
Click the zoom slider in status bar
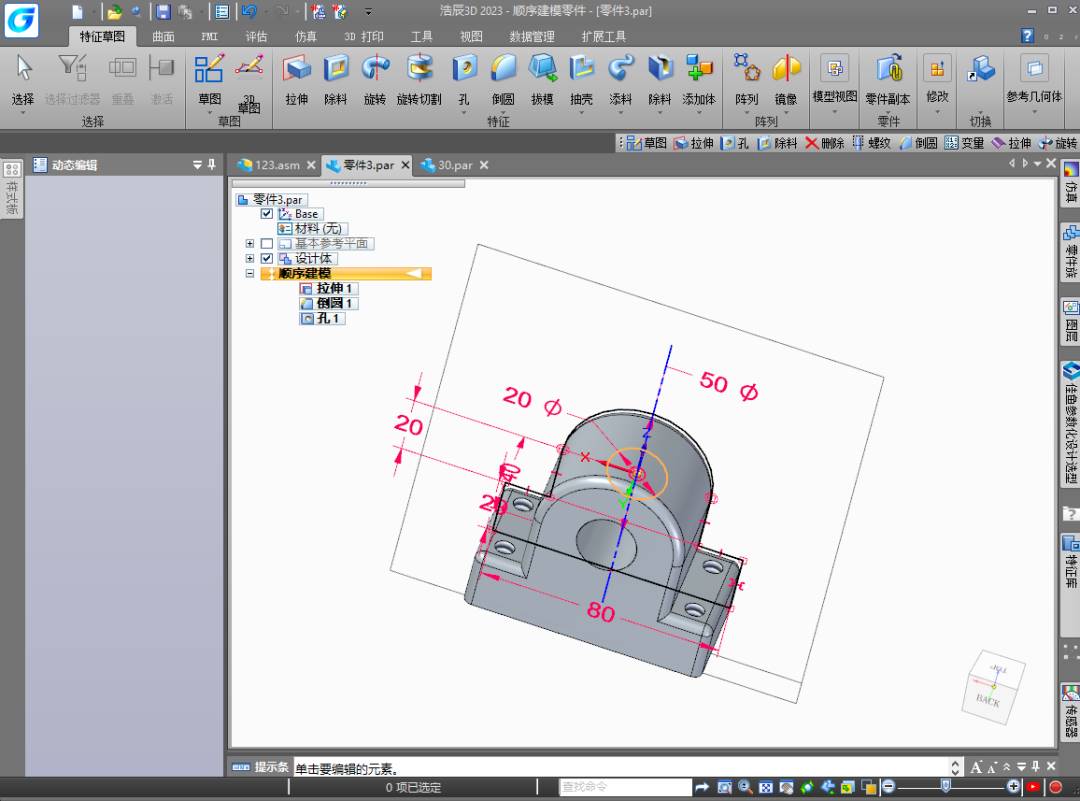(945, 787)
